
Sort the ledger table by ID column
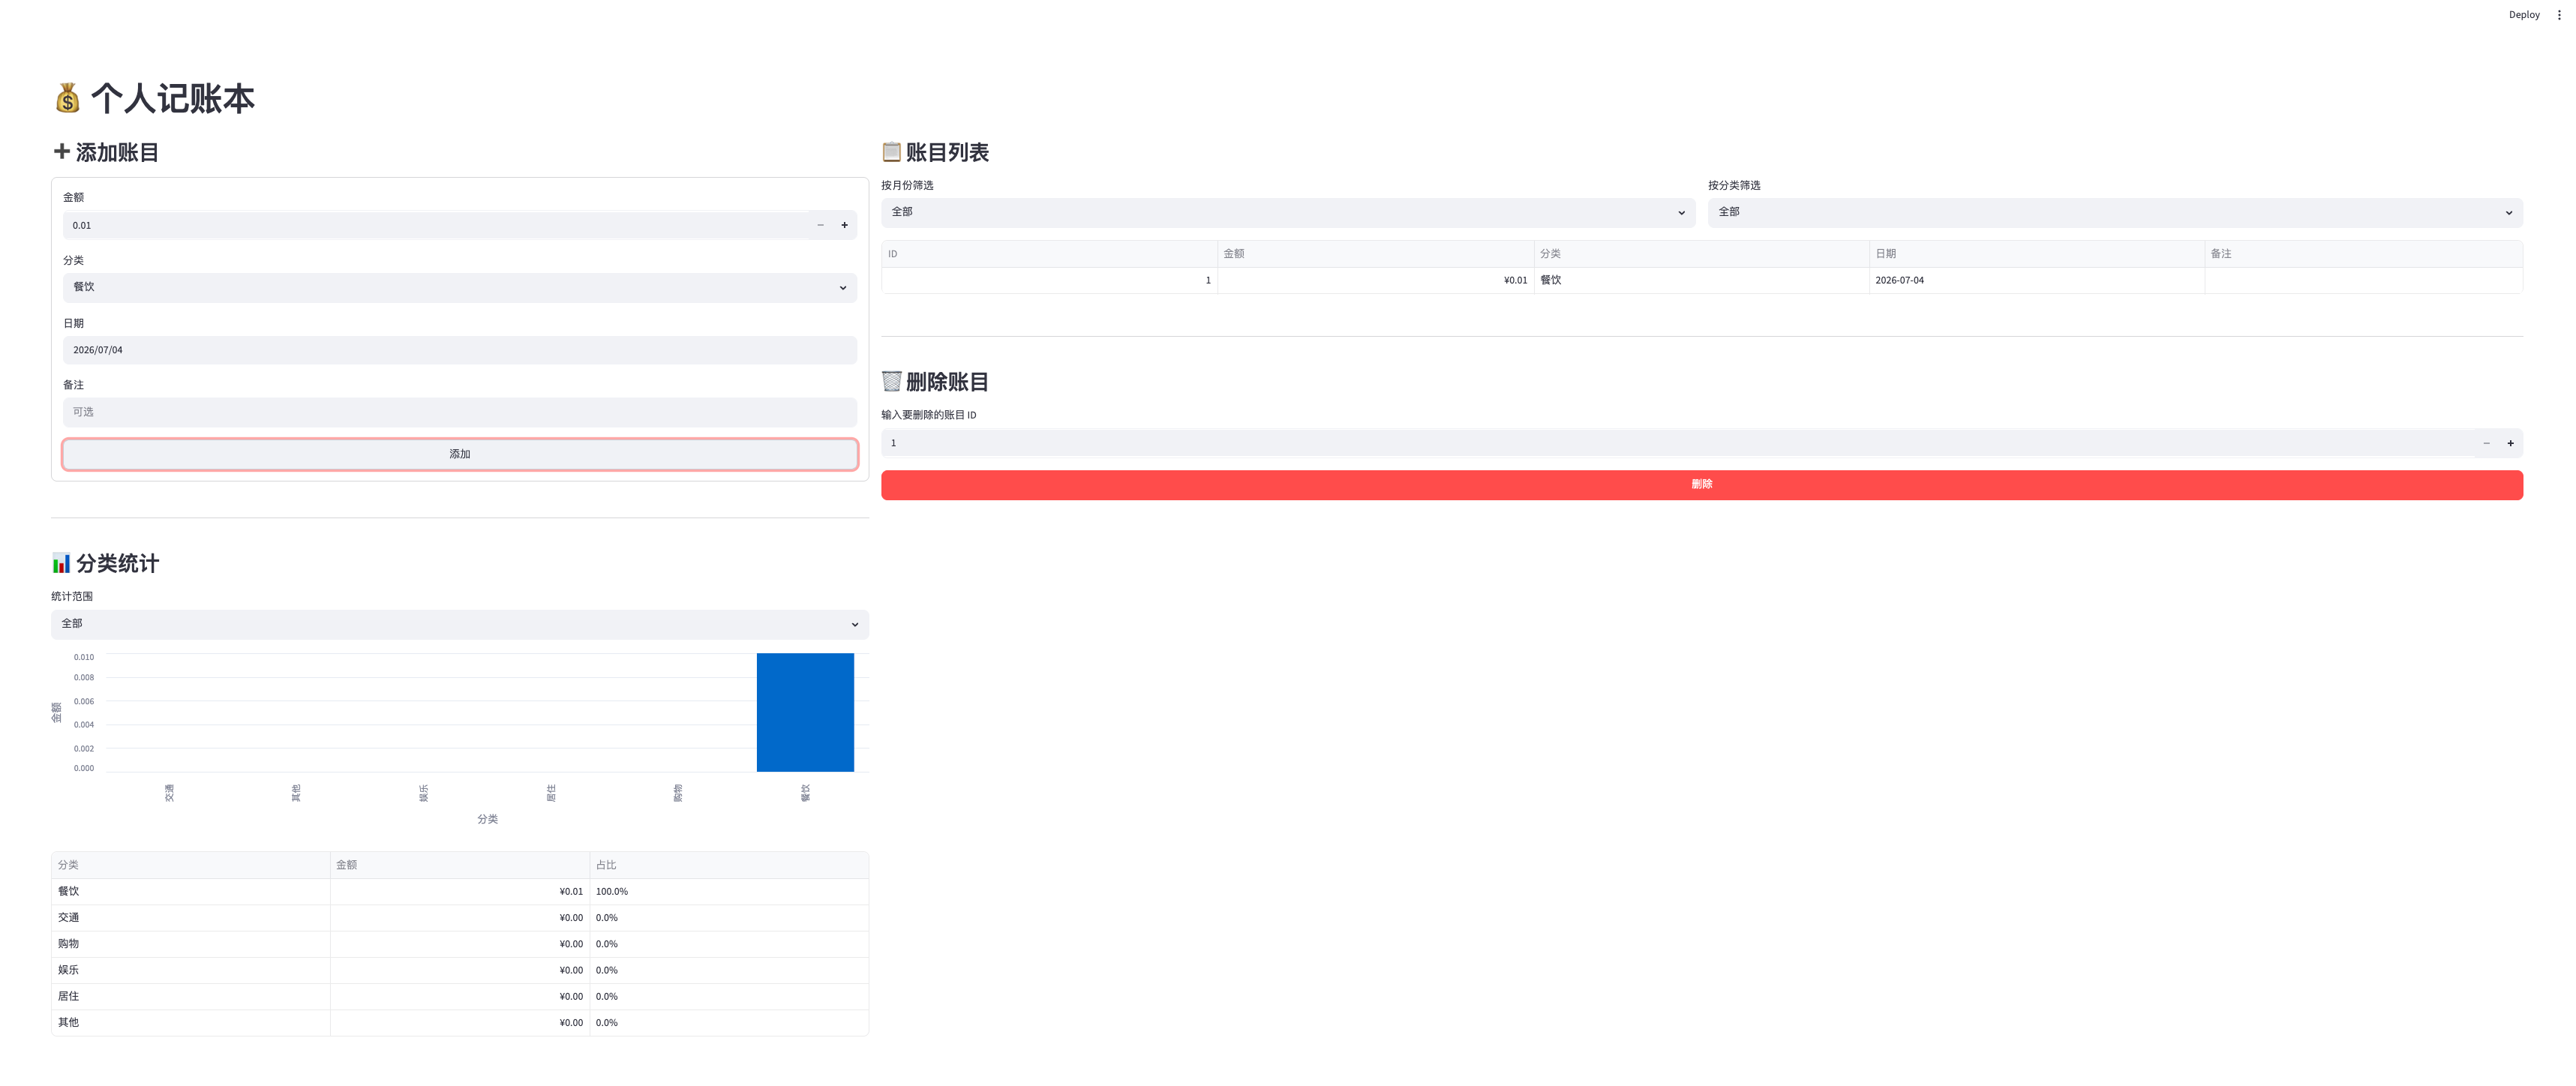1049,254
